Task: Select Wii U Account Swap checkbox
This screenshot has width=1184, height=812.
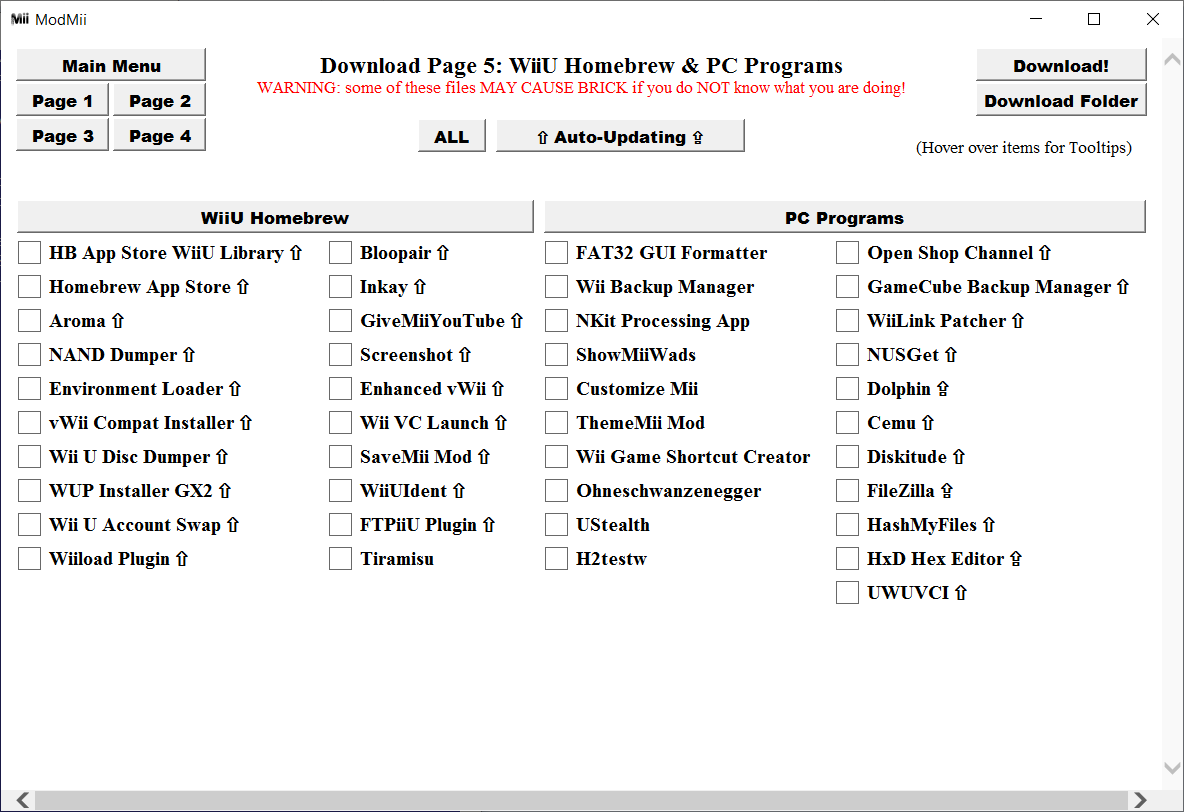Action: (x=29, y=525)
